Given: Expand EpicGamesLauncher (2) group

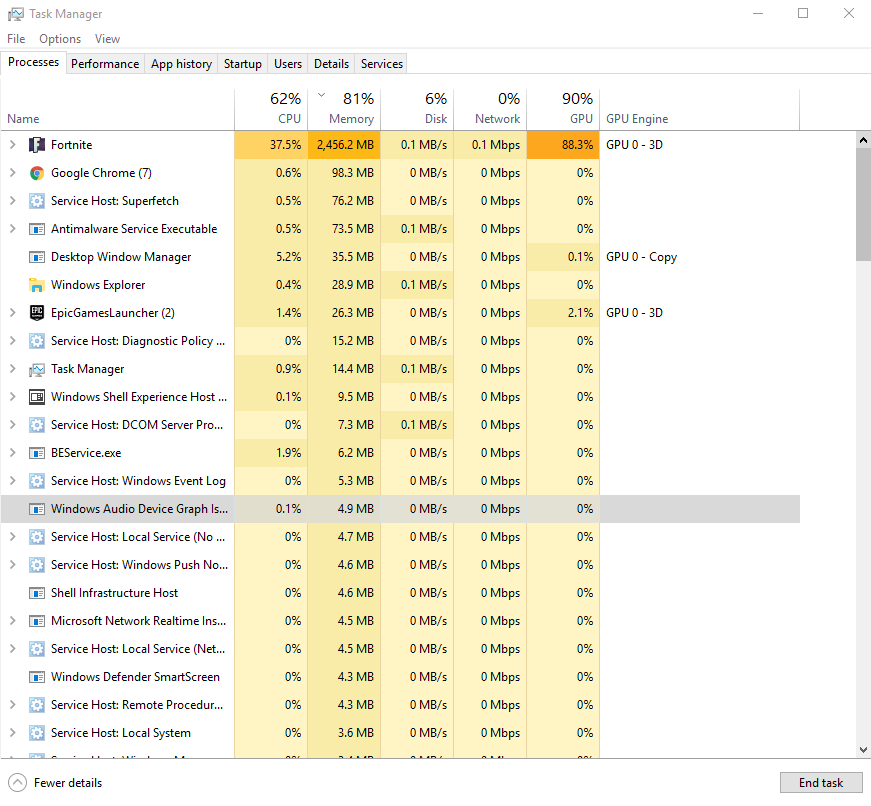Looking at the screenshot, I should pyautogui.click(x=12, y=313).
